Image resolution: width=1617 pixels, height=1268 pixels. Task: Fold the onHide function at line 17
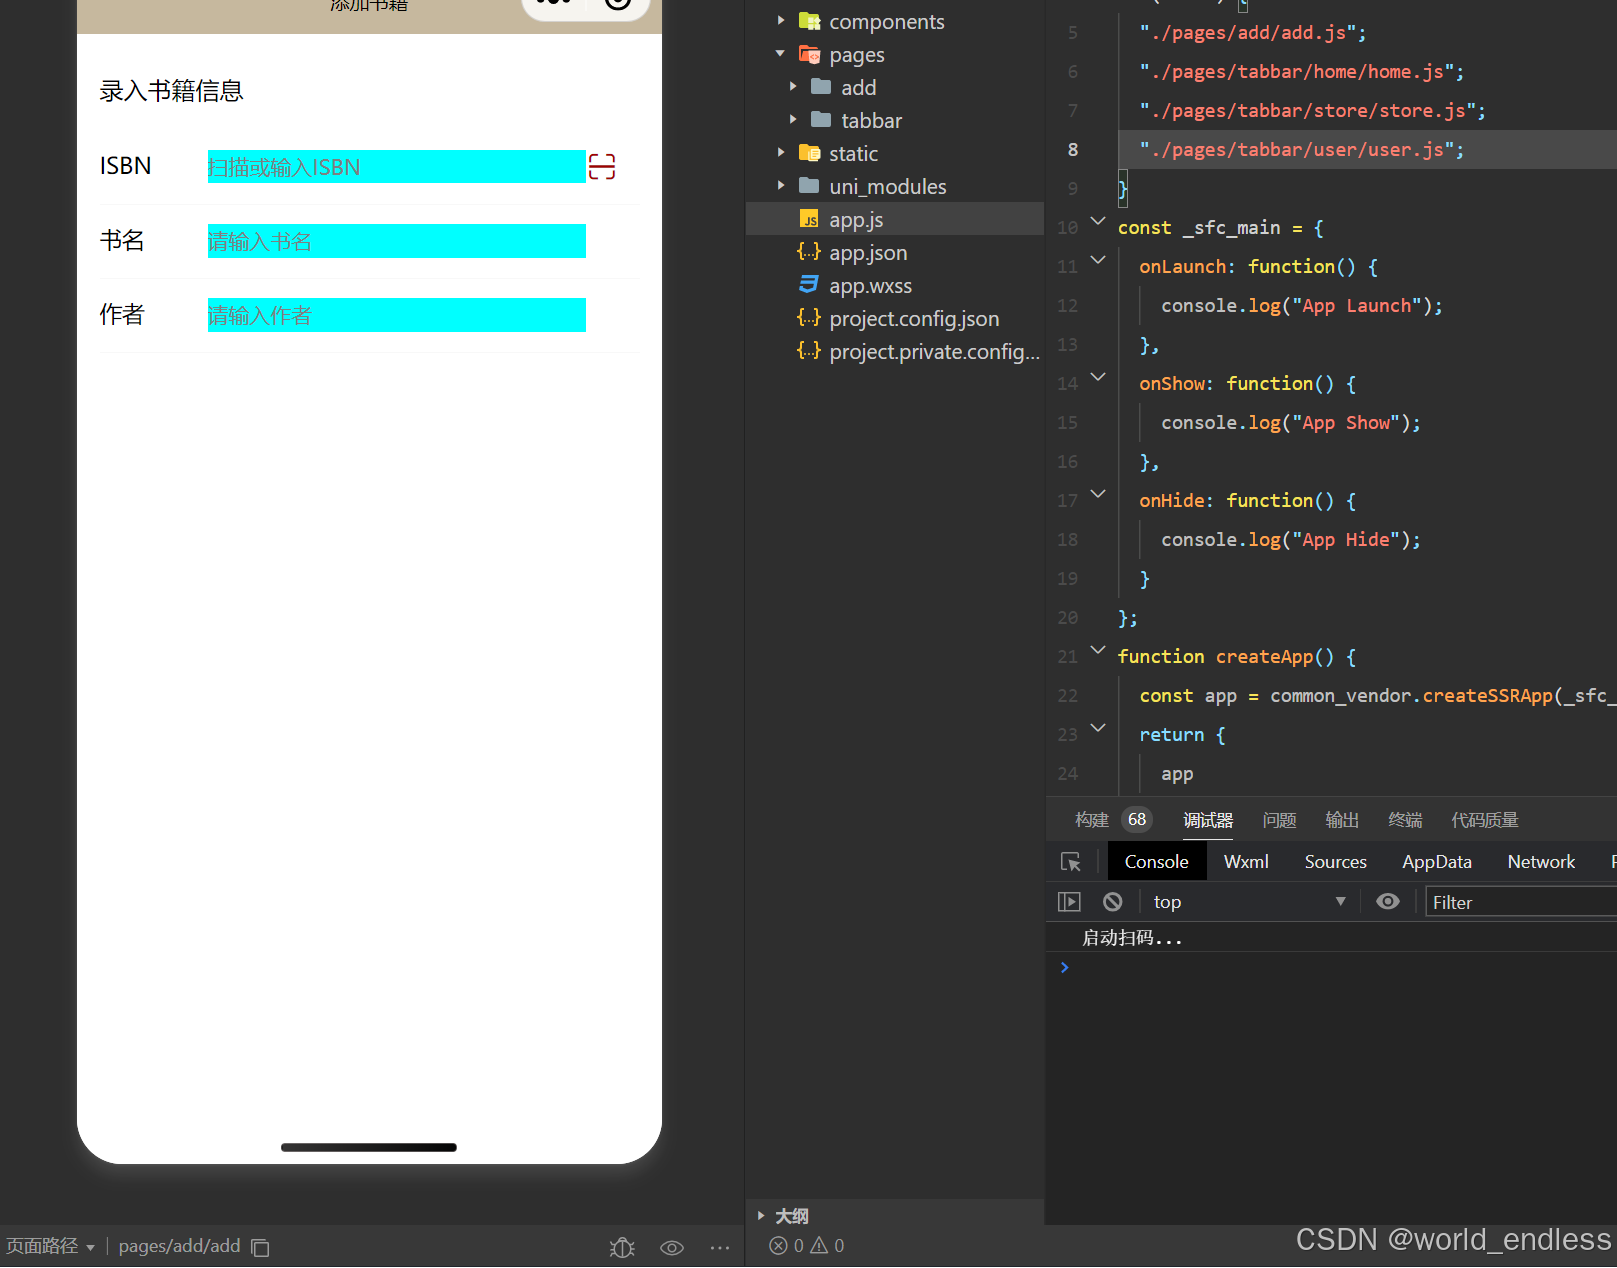[x=1098, y=494]
